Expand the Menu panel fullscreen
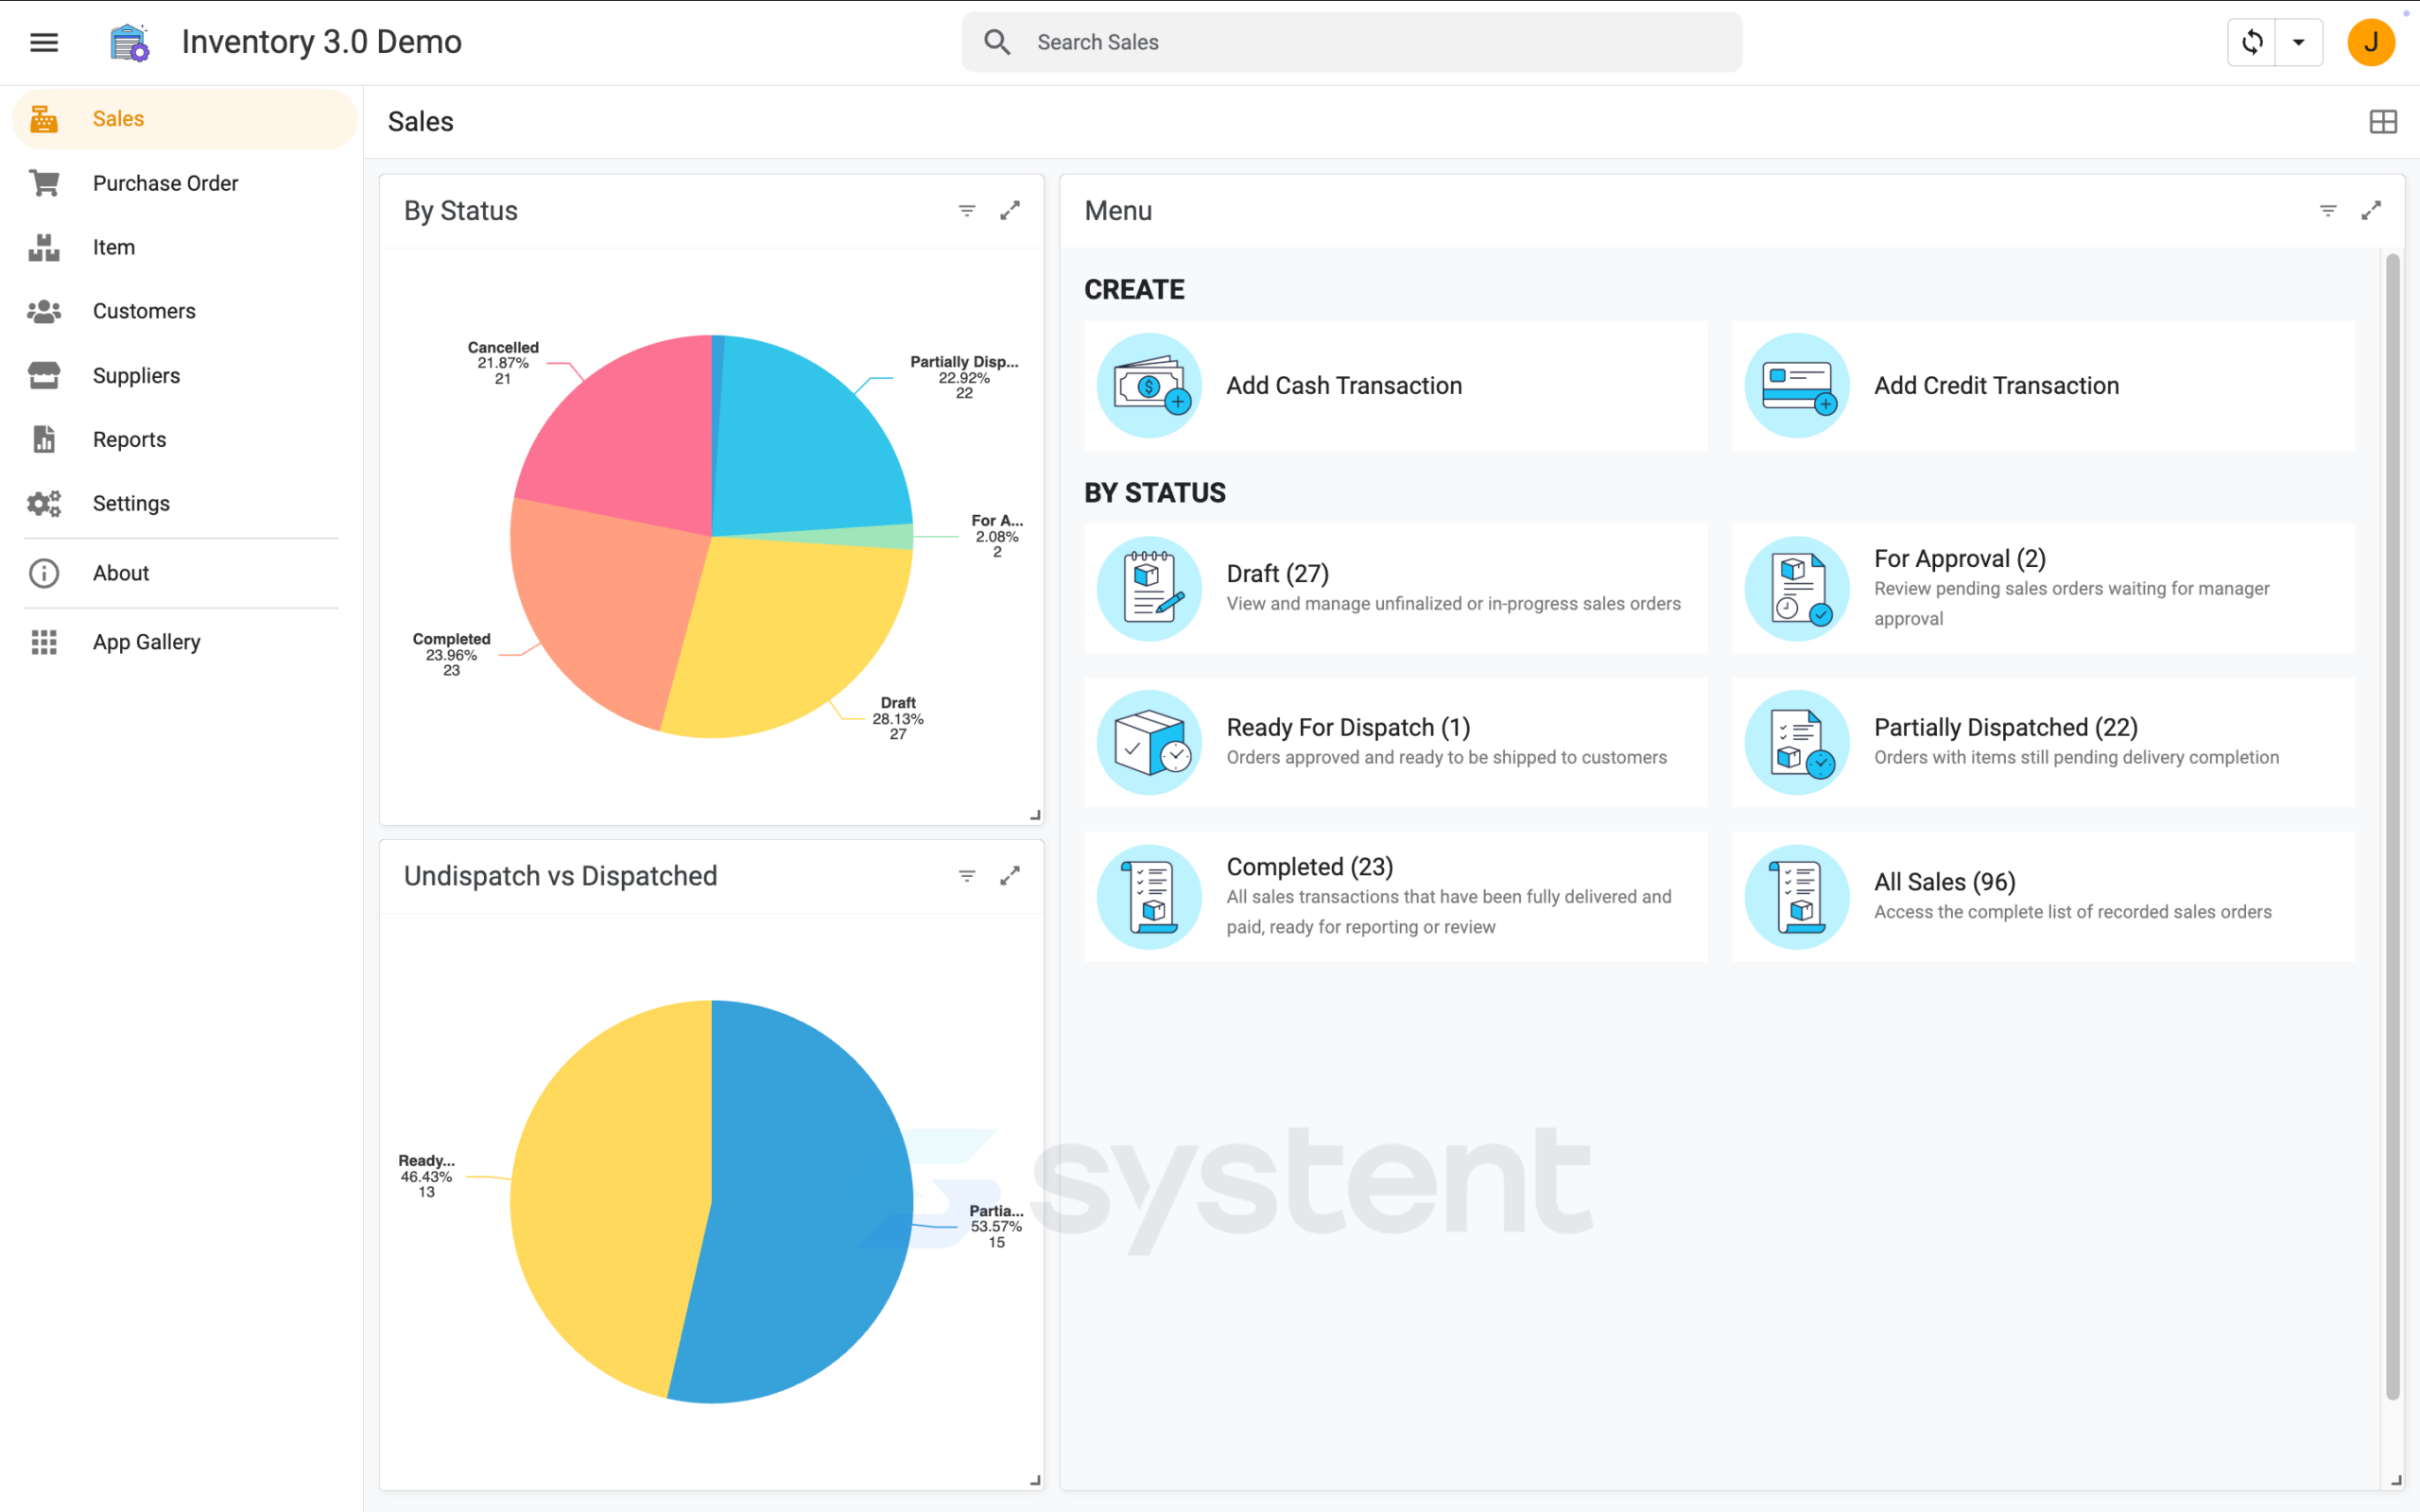Screen dimensions: 2420x1512 [x=2371, y=211]
